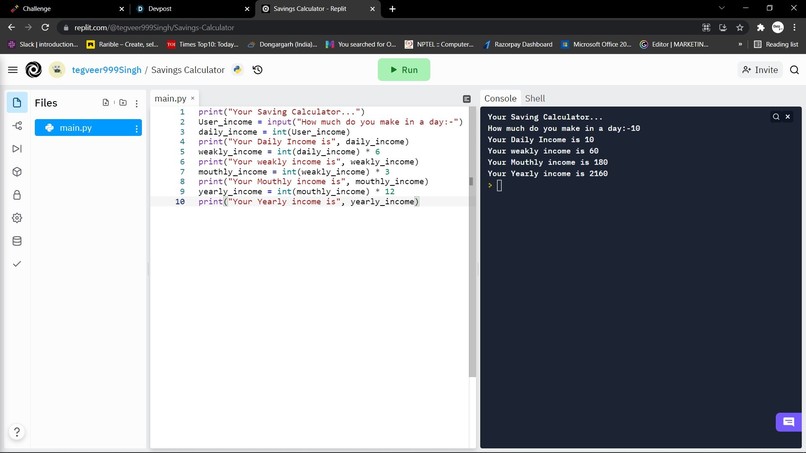The width and height of the screenshot is (806, 453).
Task: Bookmark this page with the star icon
Action: 740,27
